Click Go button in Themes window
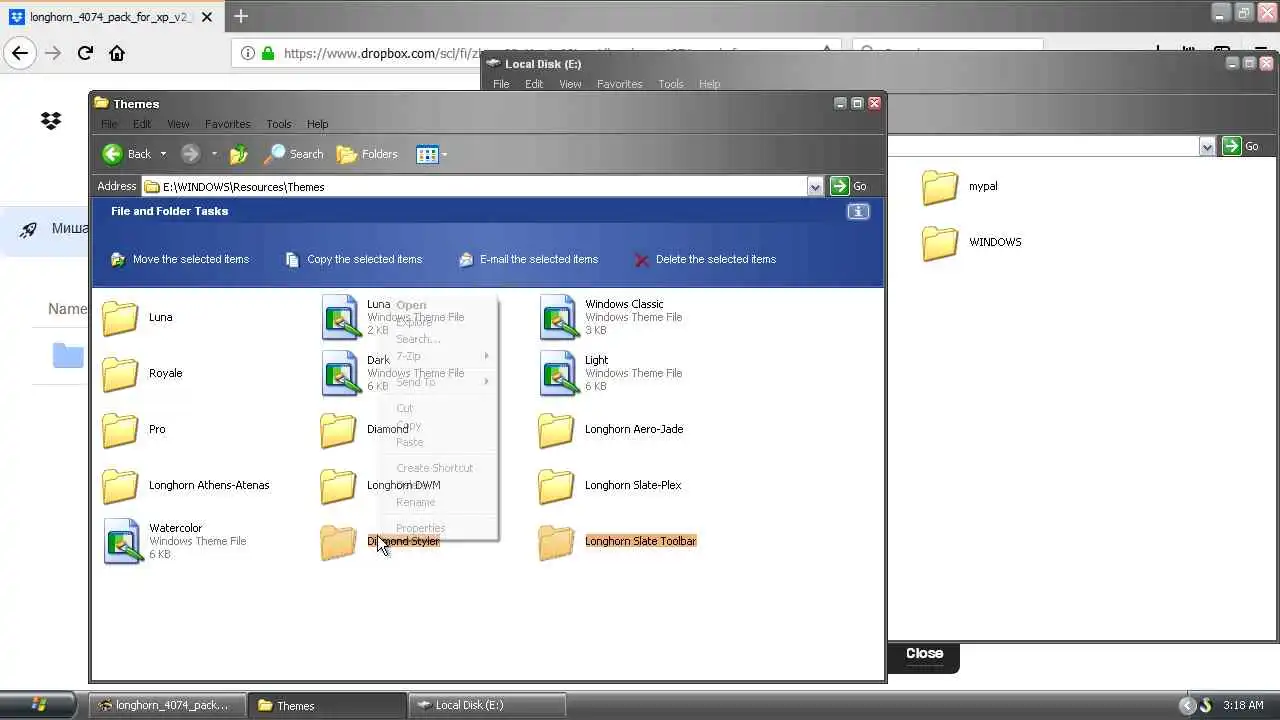Viewport: 1280px width, 720px height. pyautogui.click(x=848, y=186)
